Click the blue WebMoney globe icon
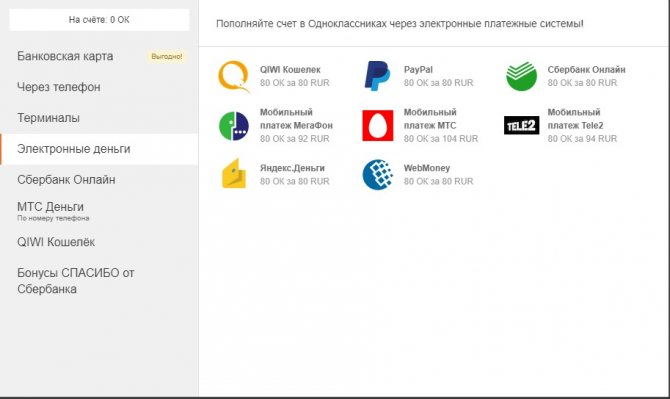Image resolution: width=670 pixels, height=399 pixels. pos(378,175)
